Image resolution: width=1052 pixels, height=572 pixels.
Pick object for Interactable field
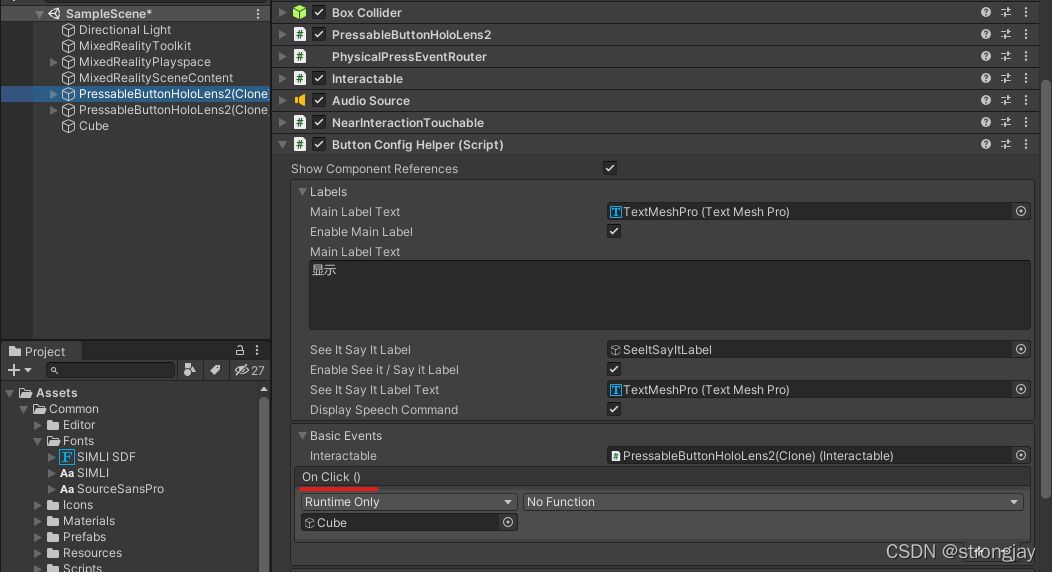click(x=1020, y=455)
